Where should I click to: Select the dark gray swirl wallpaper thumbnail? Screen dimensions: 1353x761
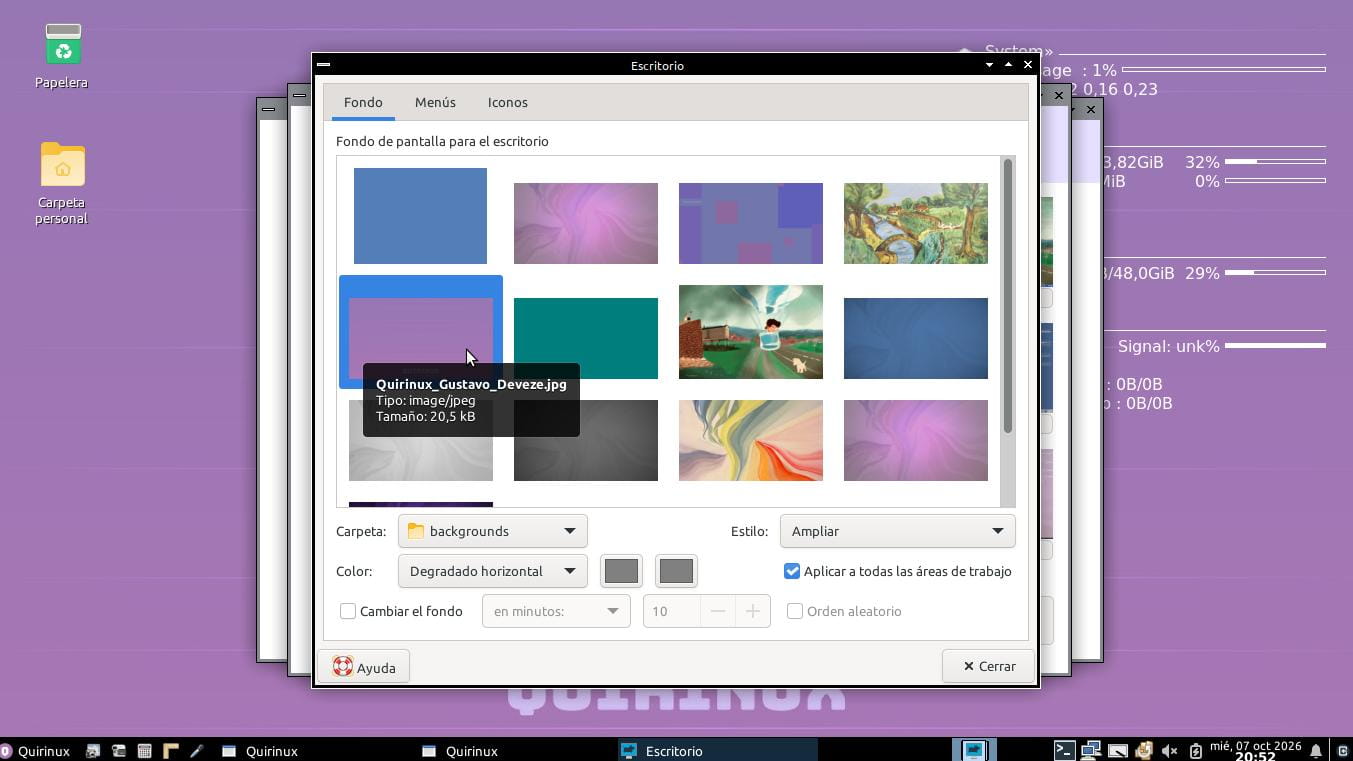coord(586,440)
